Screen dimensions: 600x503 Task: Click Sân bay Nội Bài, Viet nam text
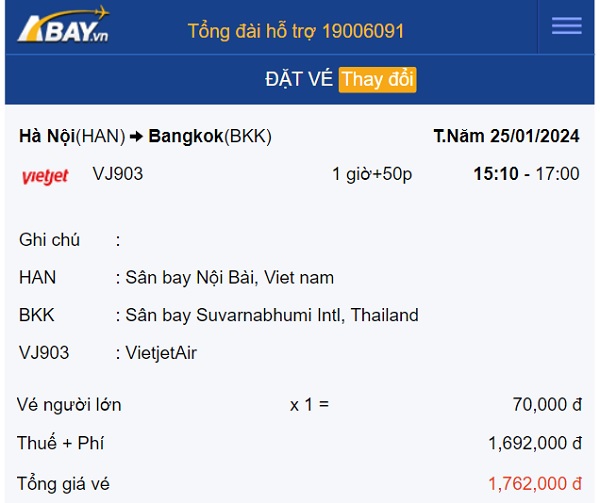click(230, 277)
